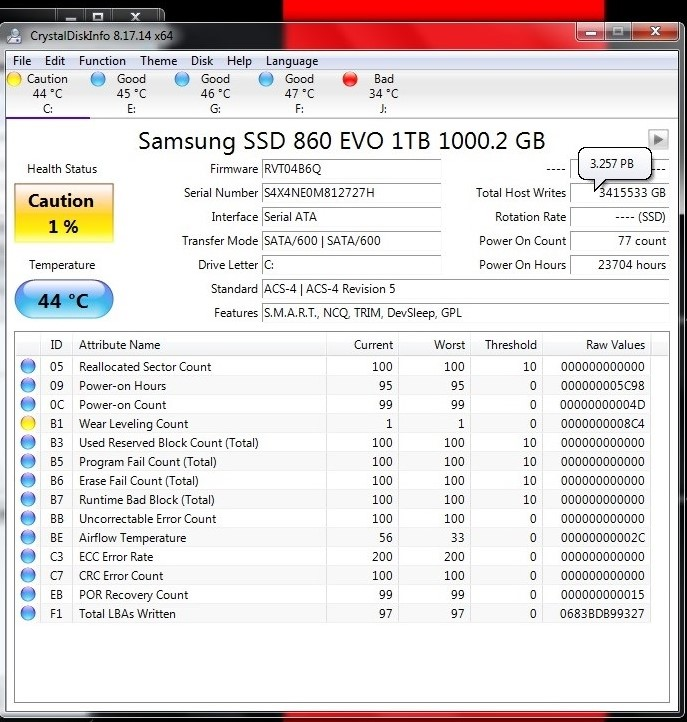This screenshot has width=687, height=722.
Task: Click the Raw Values column header
Action: pyautogui.click(x=597, y=344)
